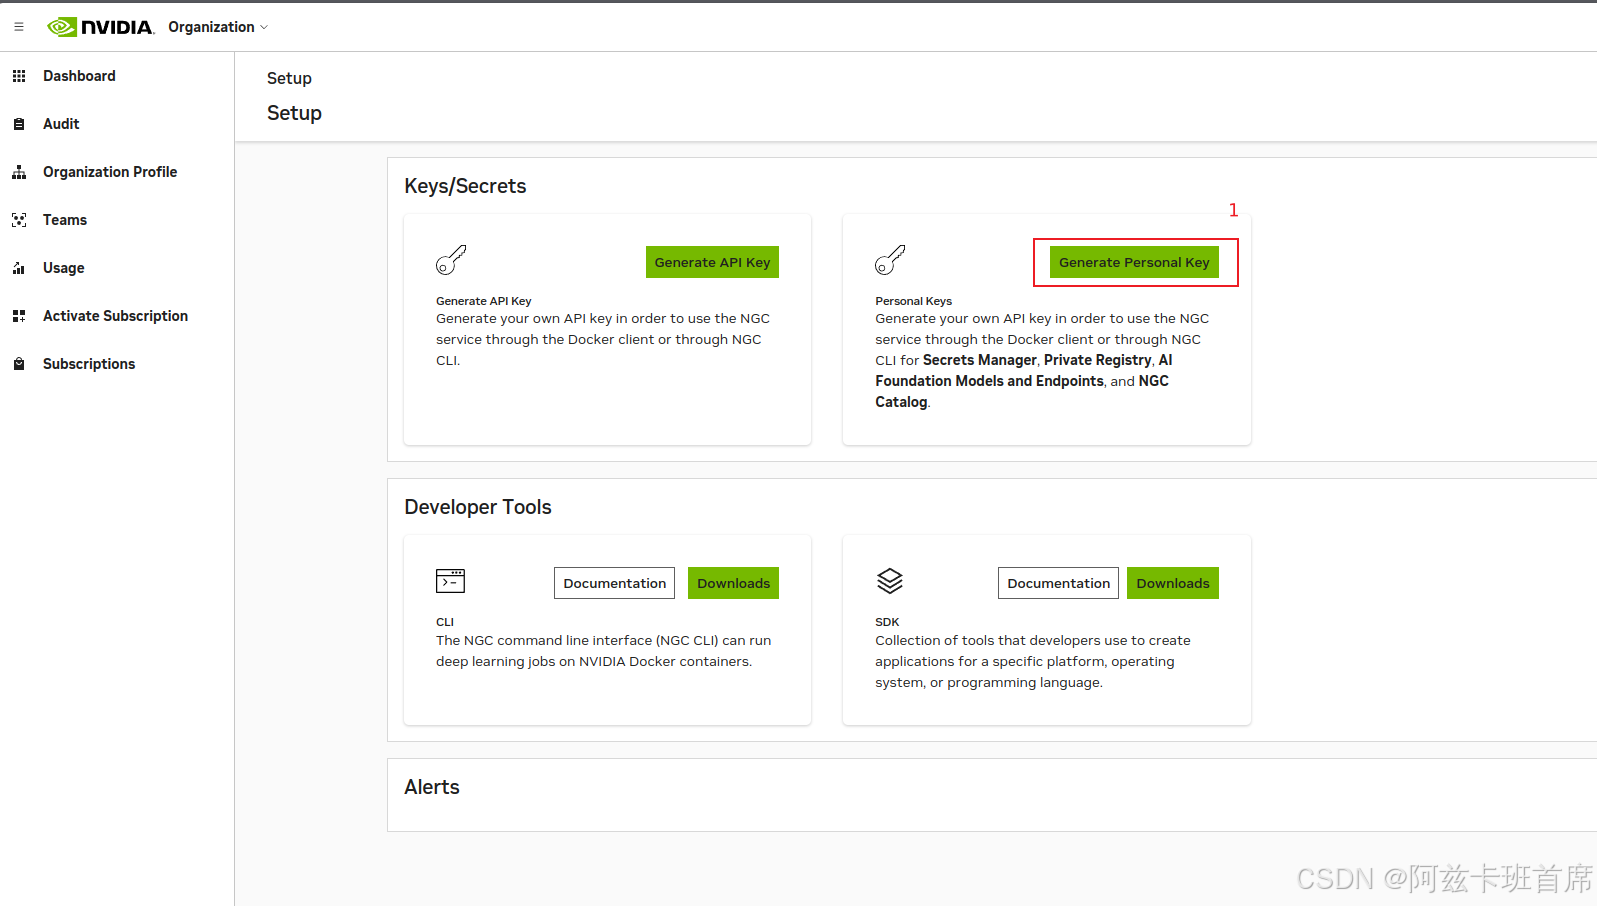
Task: Toggle the hamburger menu icon
Action: [x=19, y=27]
